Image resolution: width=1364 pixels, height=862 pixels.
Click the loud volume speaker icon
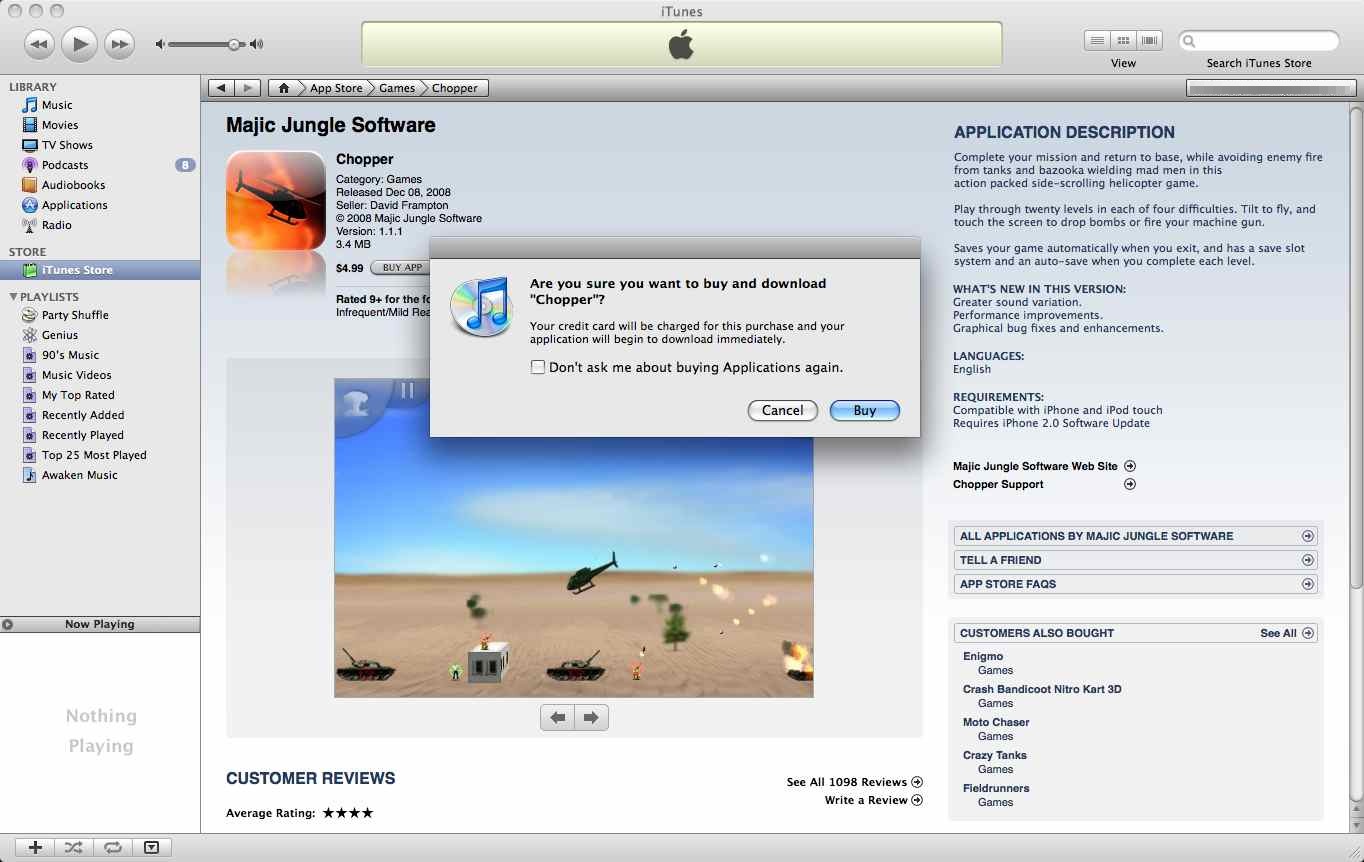point(257,44)
